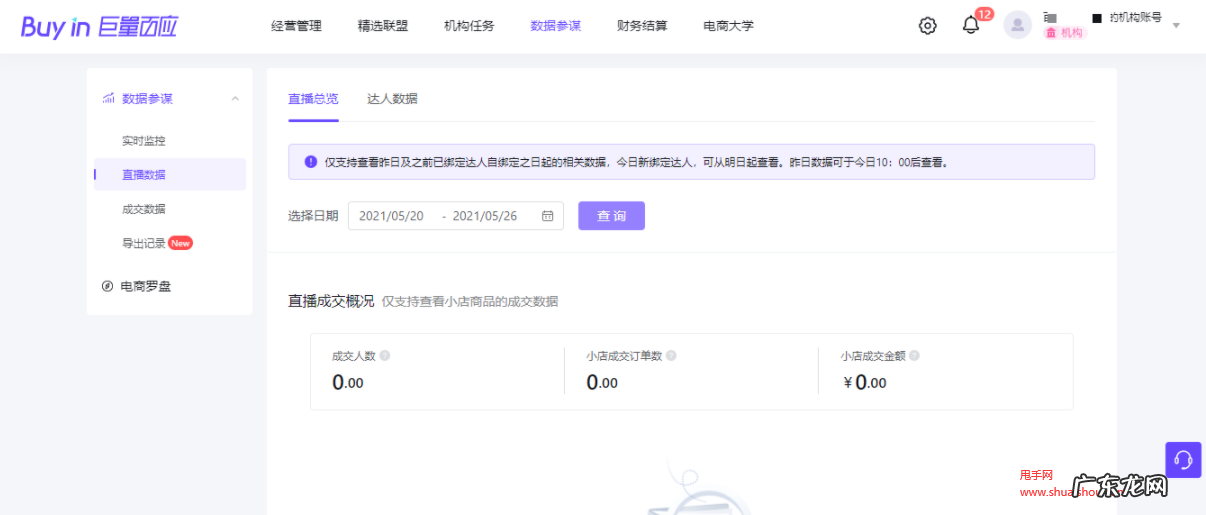Viewport: 1206px width, 515px height.
Task: Open 财务结算 menu
Action: [x=642, y=26]
